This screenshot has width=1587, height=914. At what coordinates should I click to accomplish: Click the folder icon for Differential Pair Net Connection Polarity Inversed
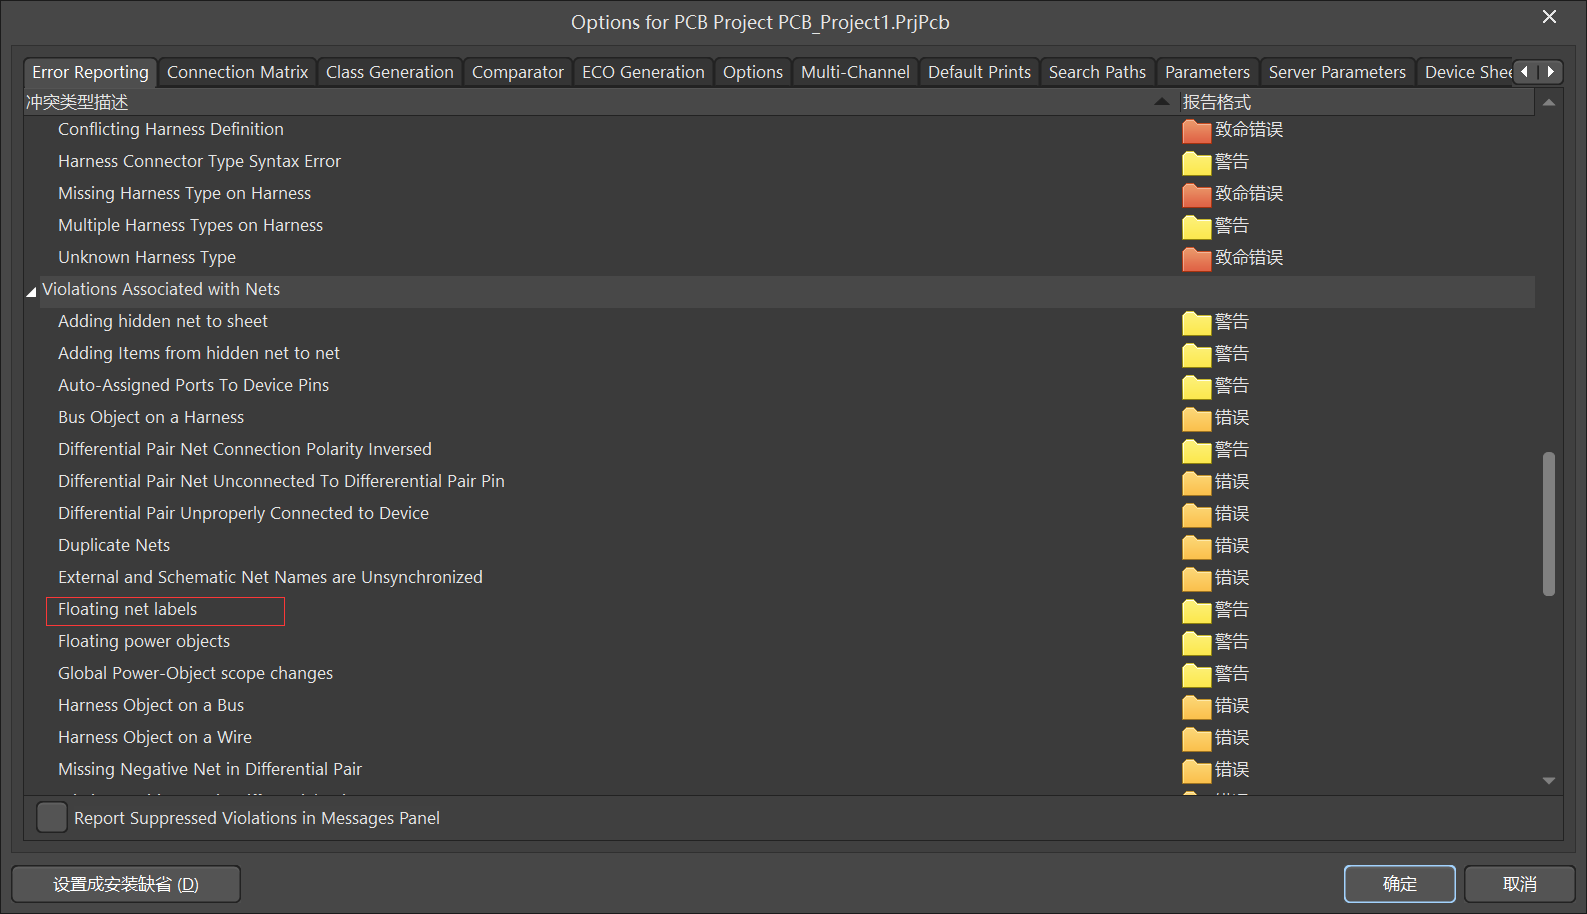(1196, 450)
